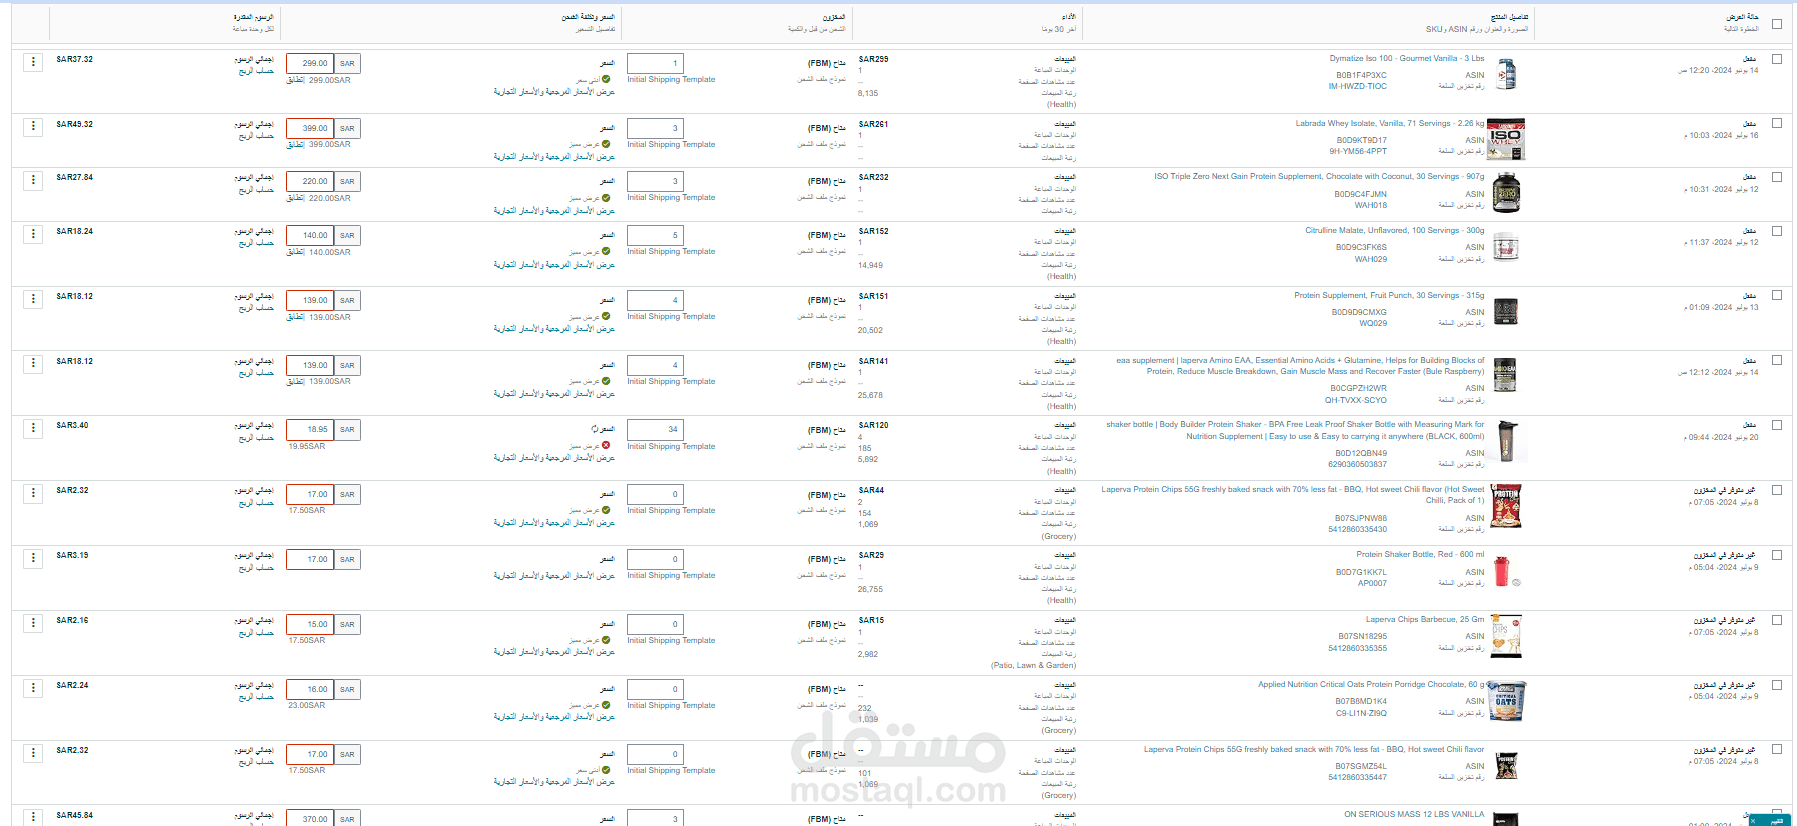Click quantity field showing 5
This screenshot has height=826, width=1797.
point(655,235)
